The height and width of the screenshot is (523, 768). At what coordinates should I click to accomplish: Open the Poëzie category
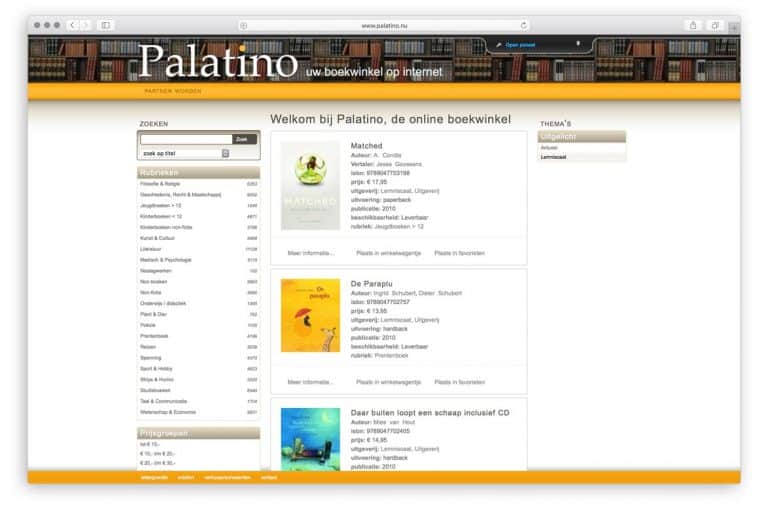click(147, 325)
